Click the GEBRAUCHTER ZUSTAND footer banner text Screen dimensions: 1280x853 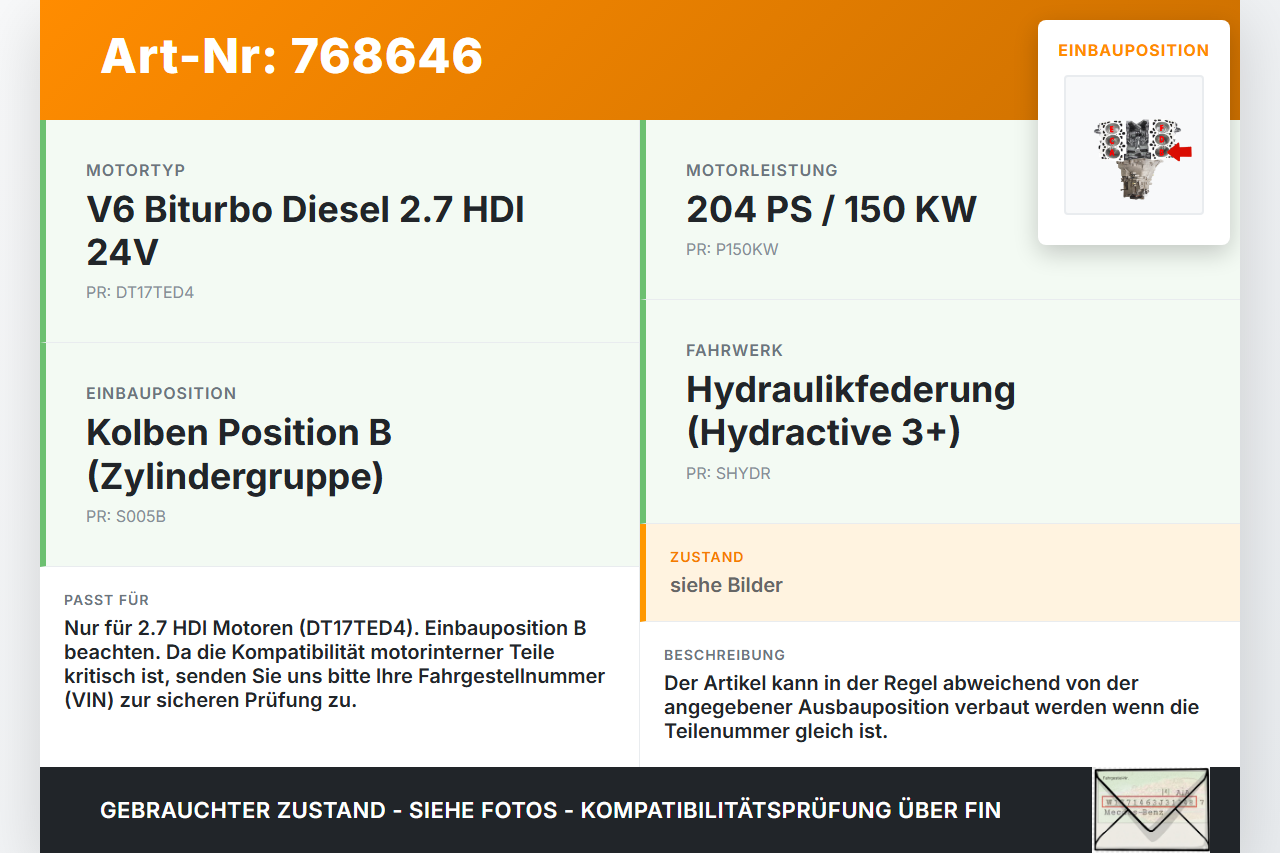pyautogui.click(x=550, y=810)
